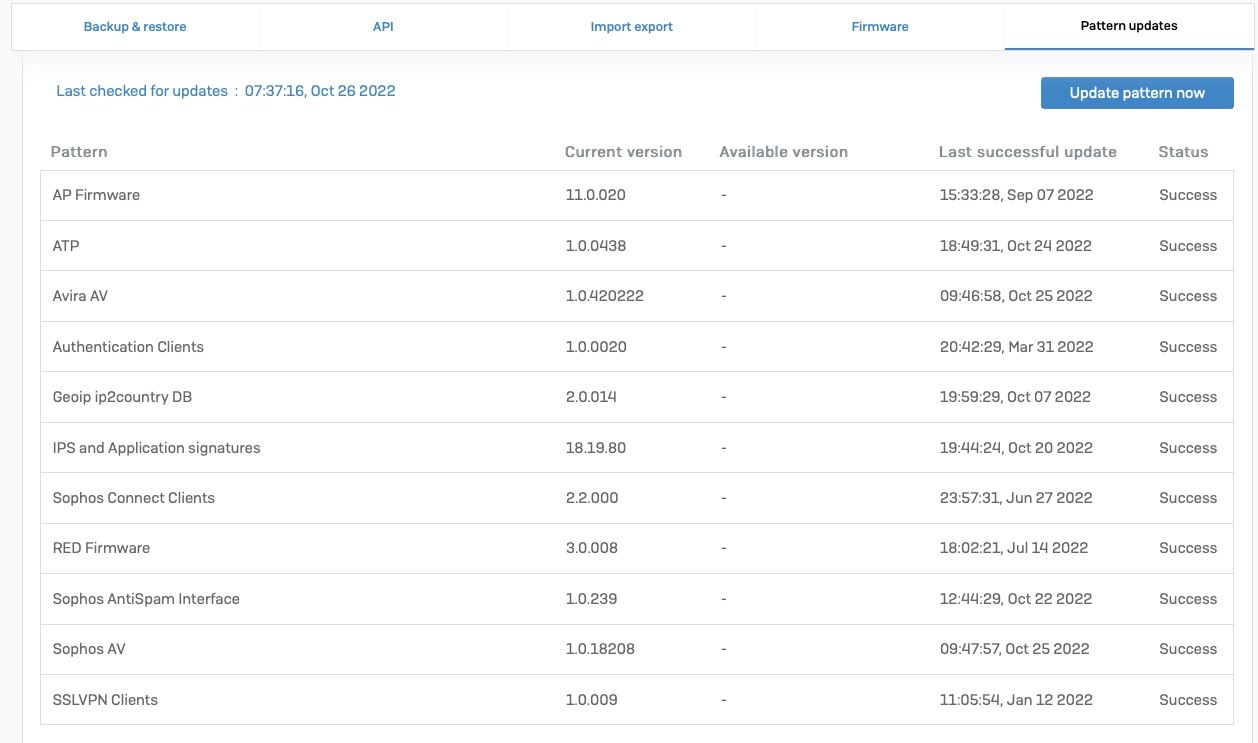Click version 1.0.009 of SSLVPN Clients

(591, 700)
